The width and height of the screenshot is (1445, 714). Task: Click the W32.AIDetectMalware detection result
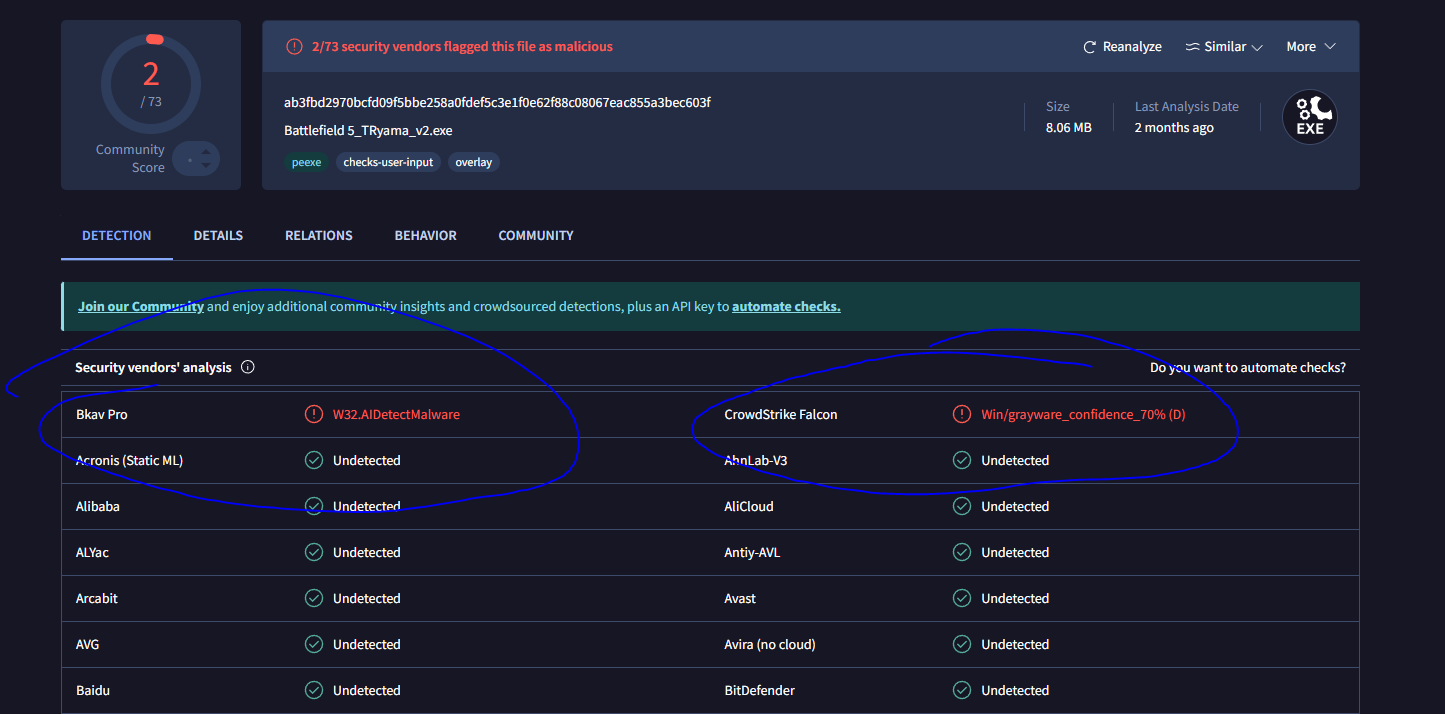pyautogui.click(x=396, y=414)
